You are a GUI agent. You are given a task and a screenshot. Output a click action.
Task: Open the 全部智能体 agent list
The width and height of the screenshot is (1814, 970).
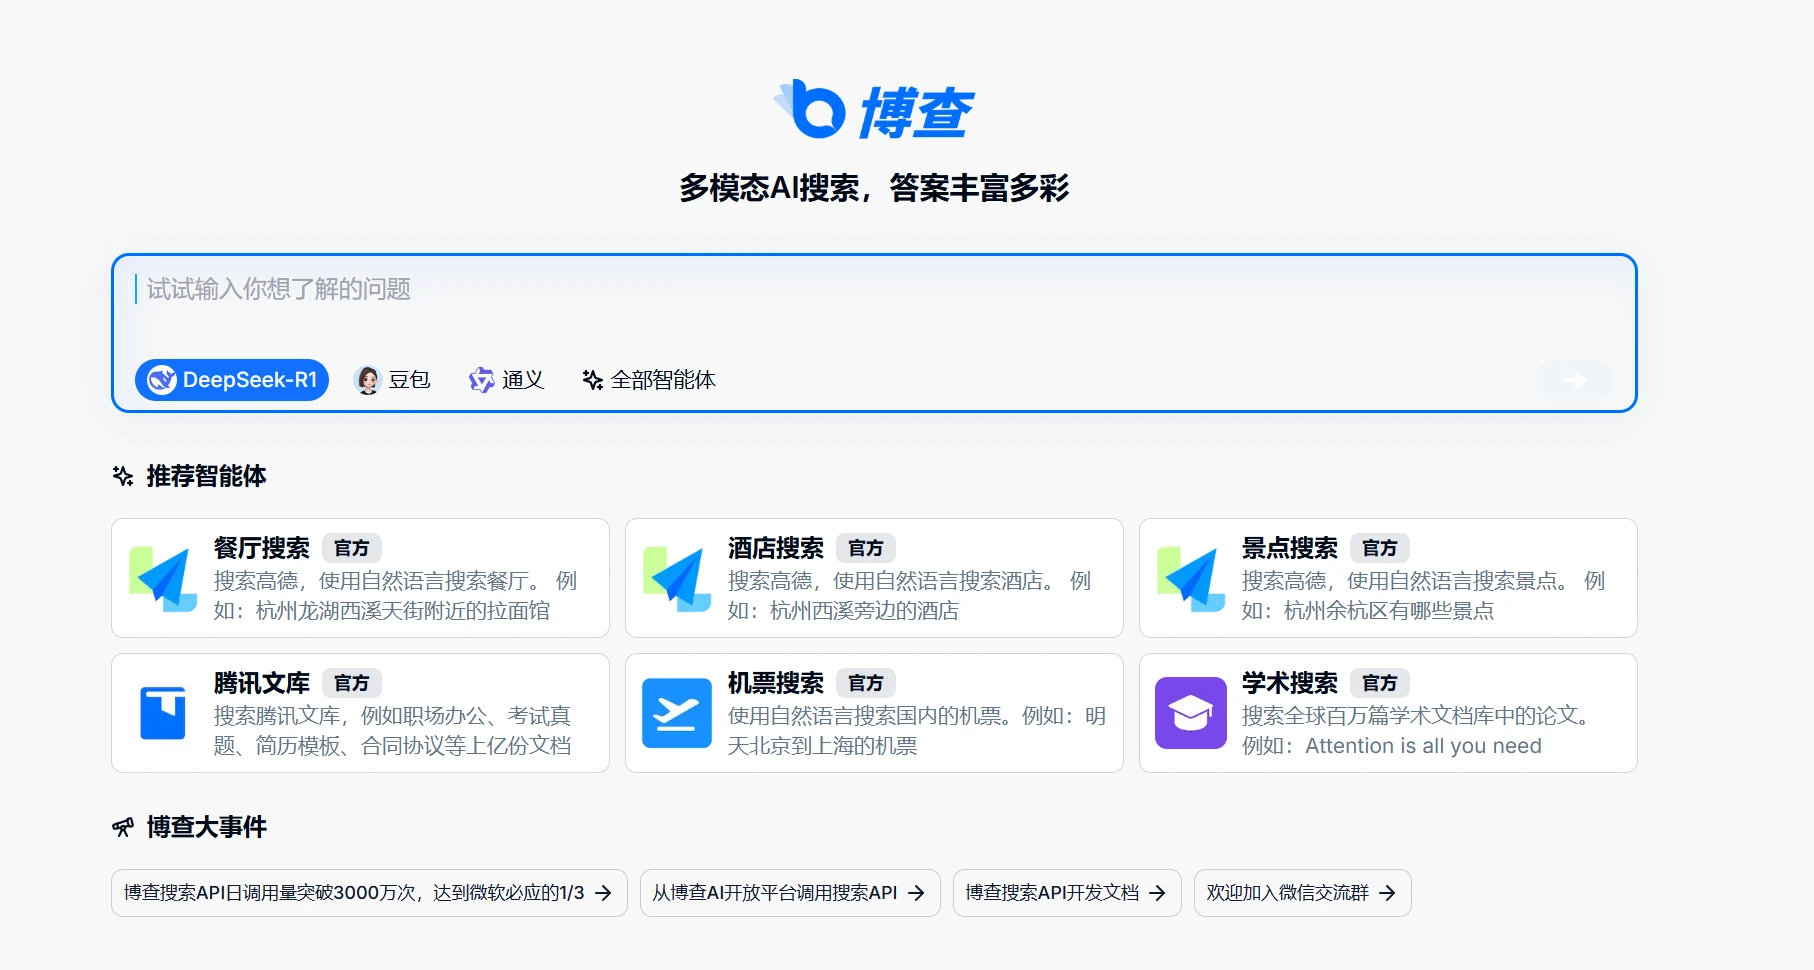click(x=649, y=380)
